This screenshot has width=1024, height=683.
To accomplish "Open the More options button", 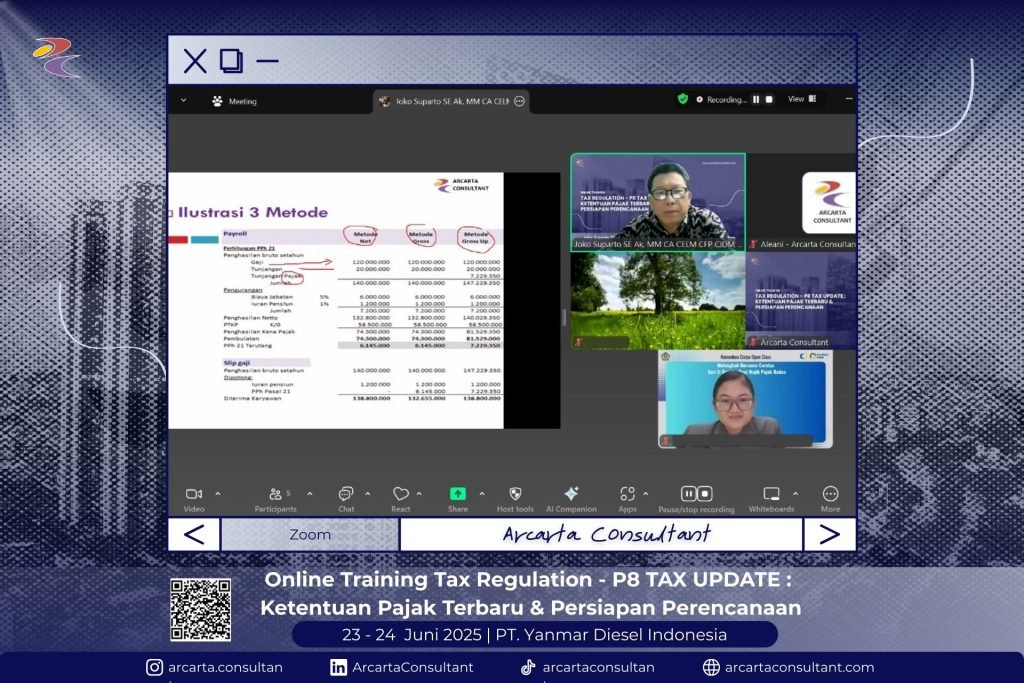I will (x=830, y=494).
